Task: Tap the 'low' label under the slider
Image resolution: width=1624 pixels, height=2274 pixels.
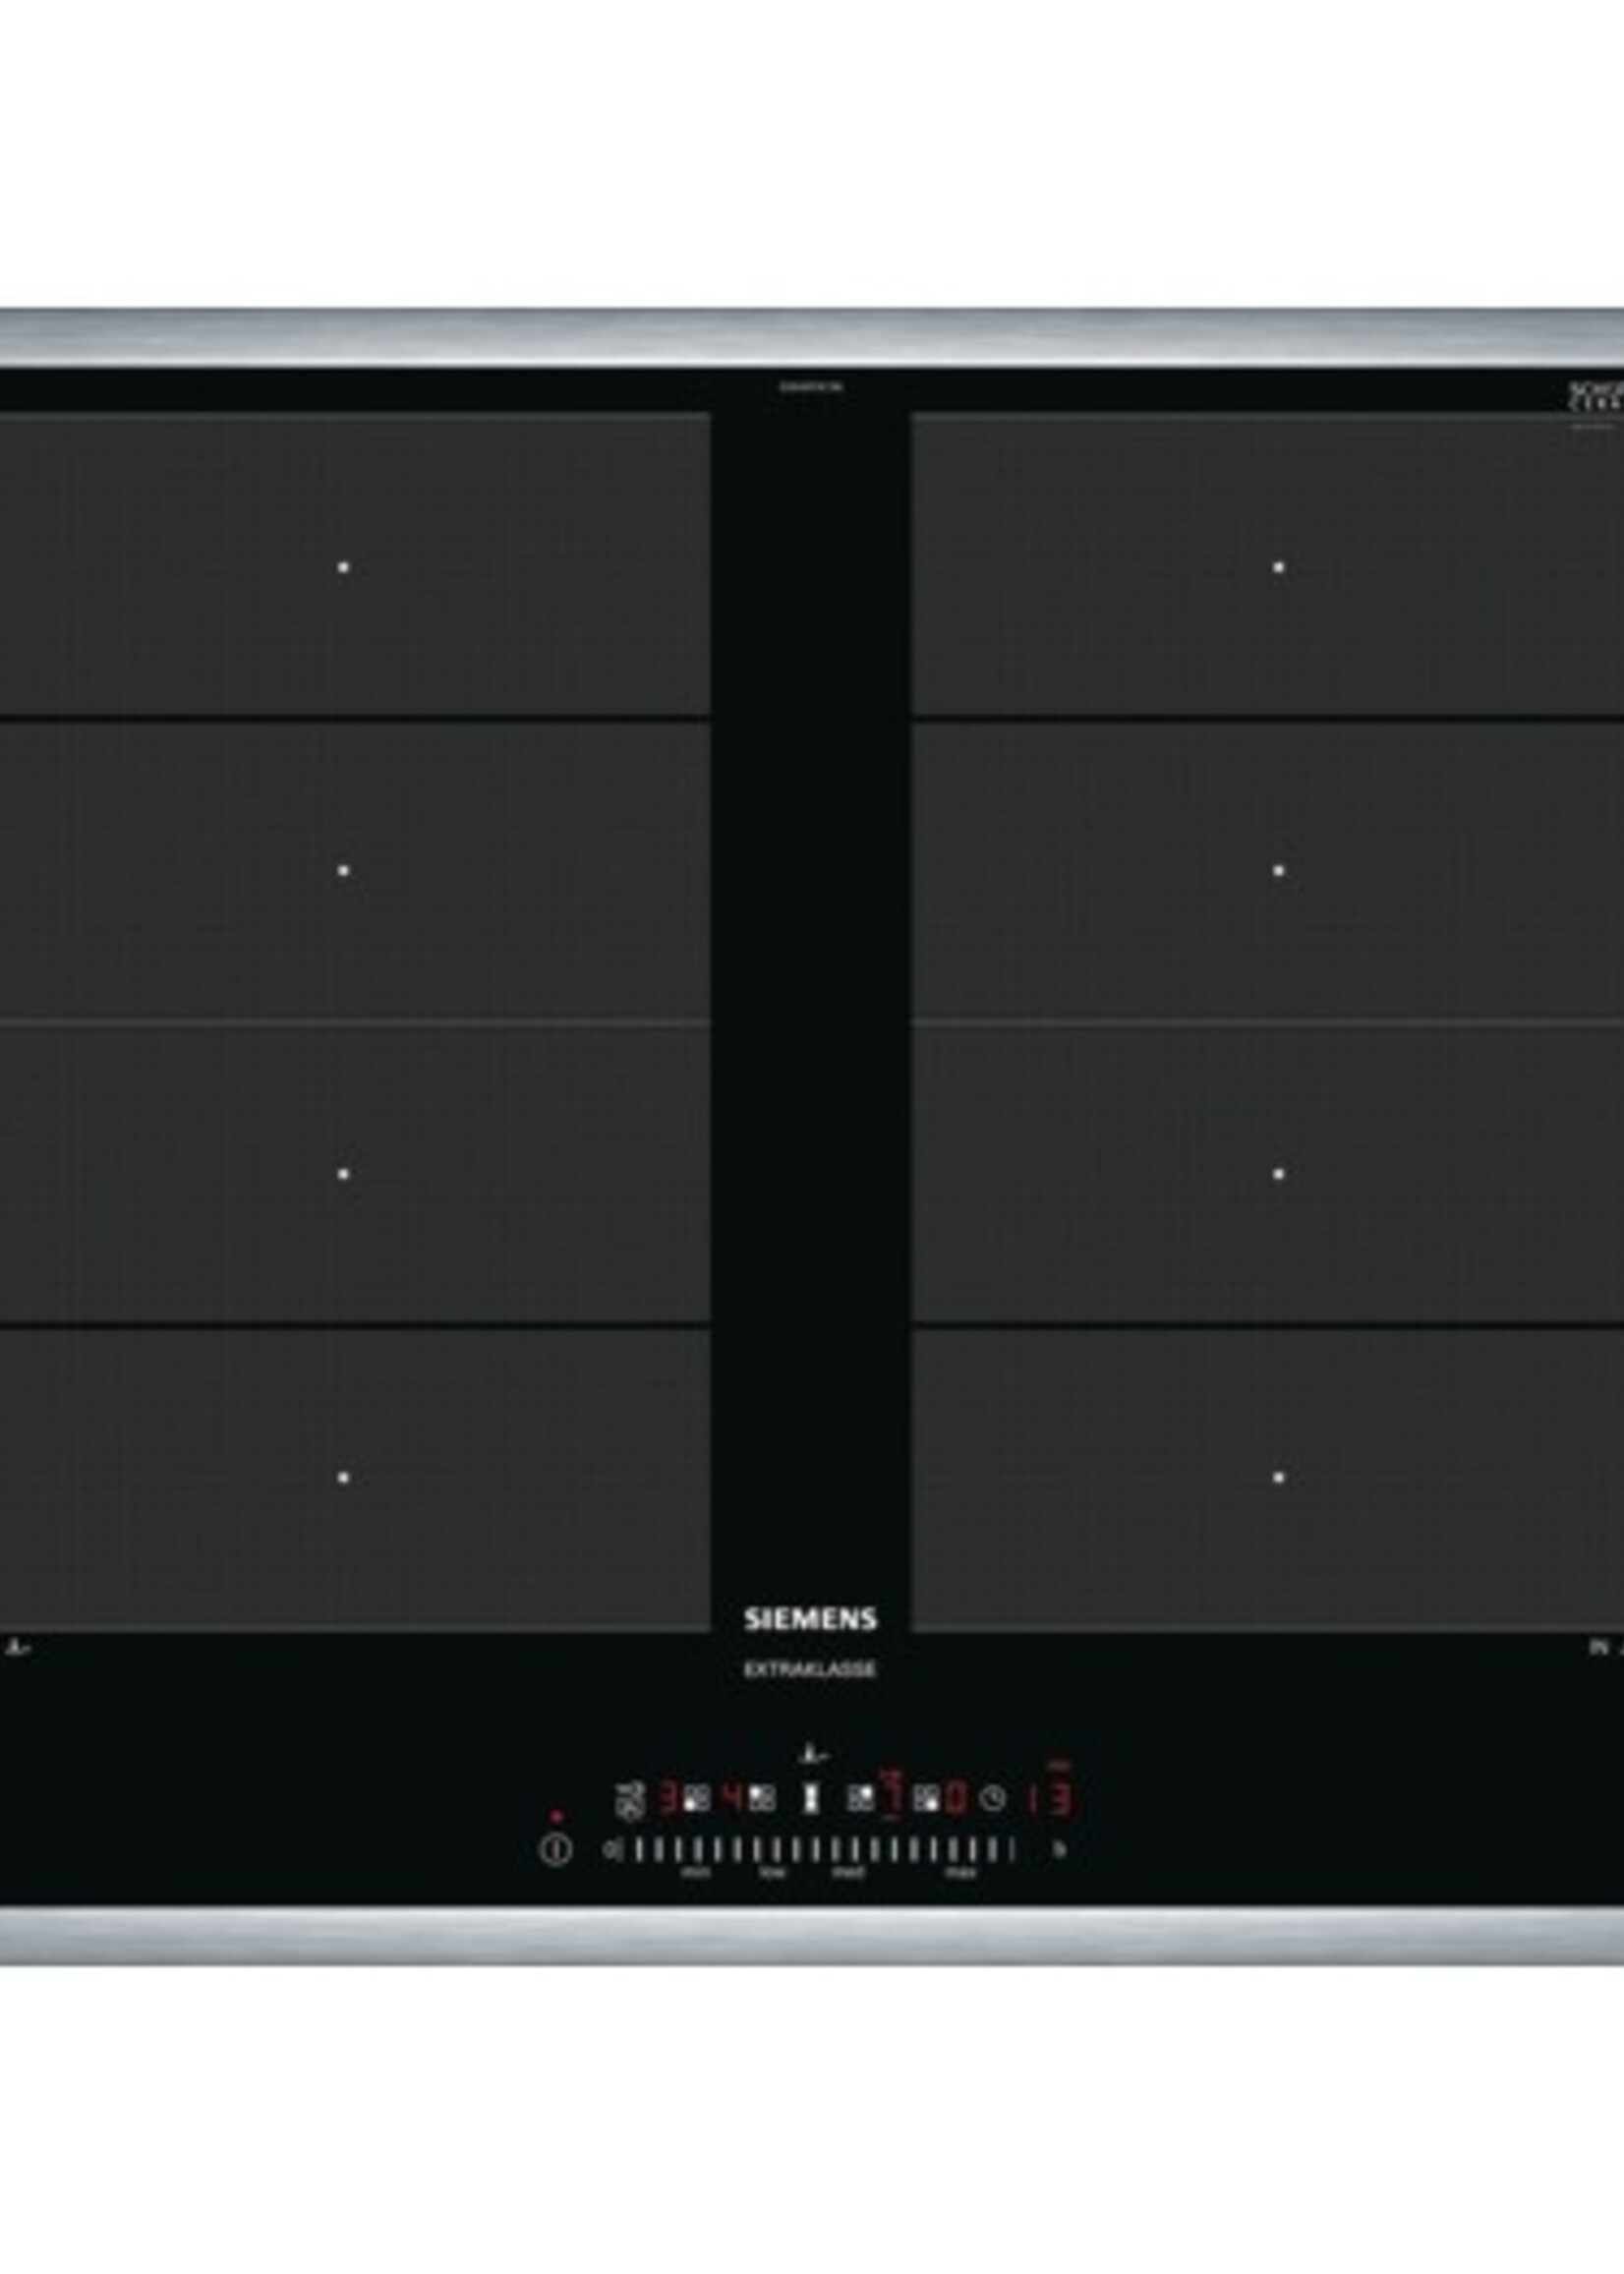Action: point(773,1873)
